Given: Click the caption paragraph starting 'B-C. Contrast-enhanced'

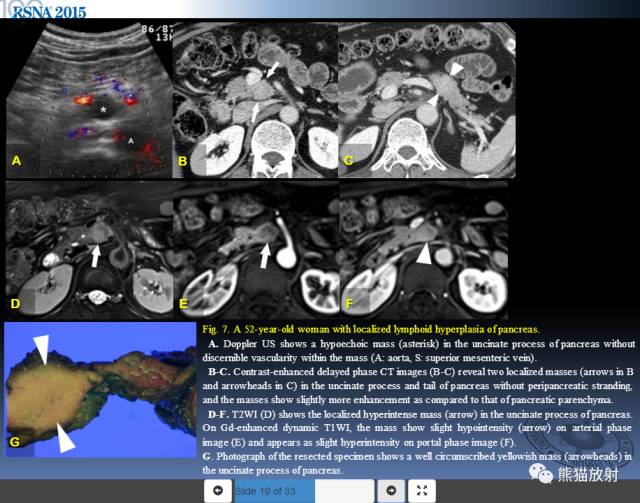Looking at the screenshot, I should (418, 385).
